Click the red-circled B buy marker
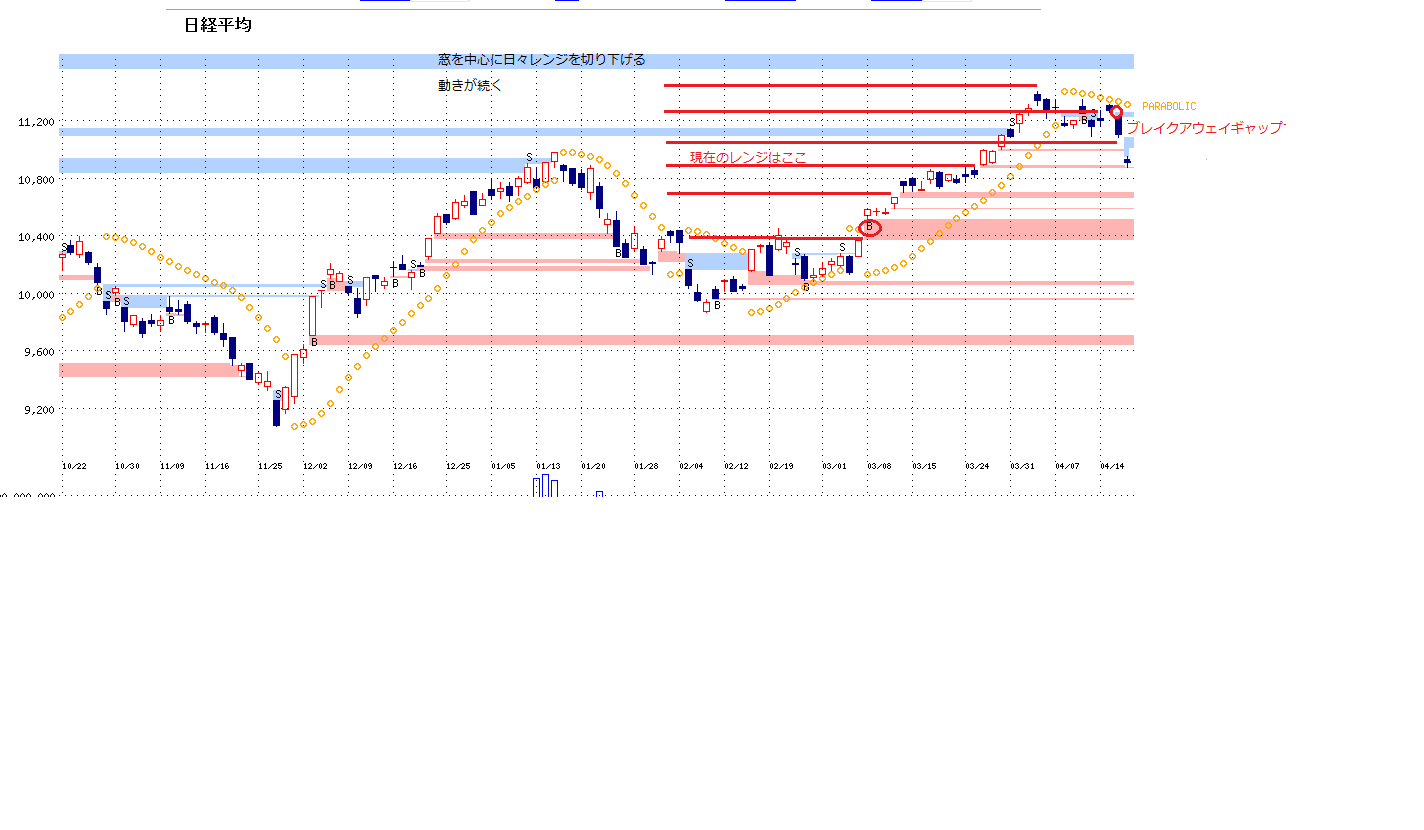The width and height of the screenshot is (1424, 830). pos(869,228)
